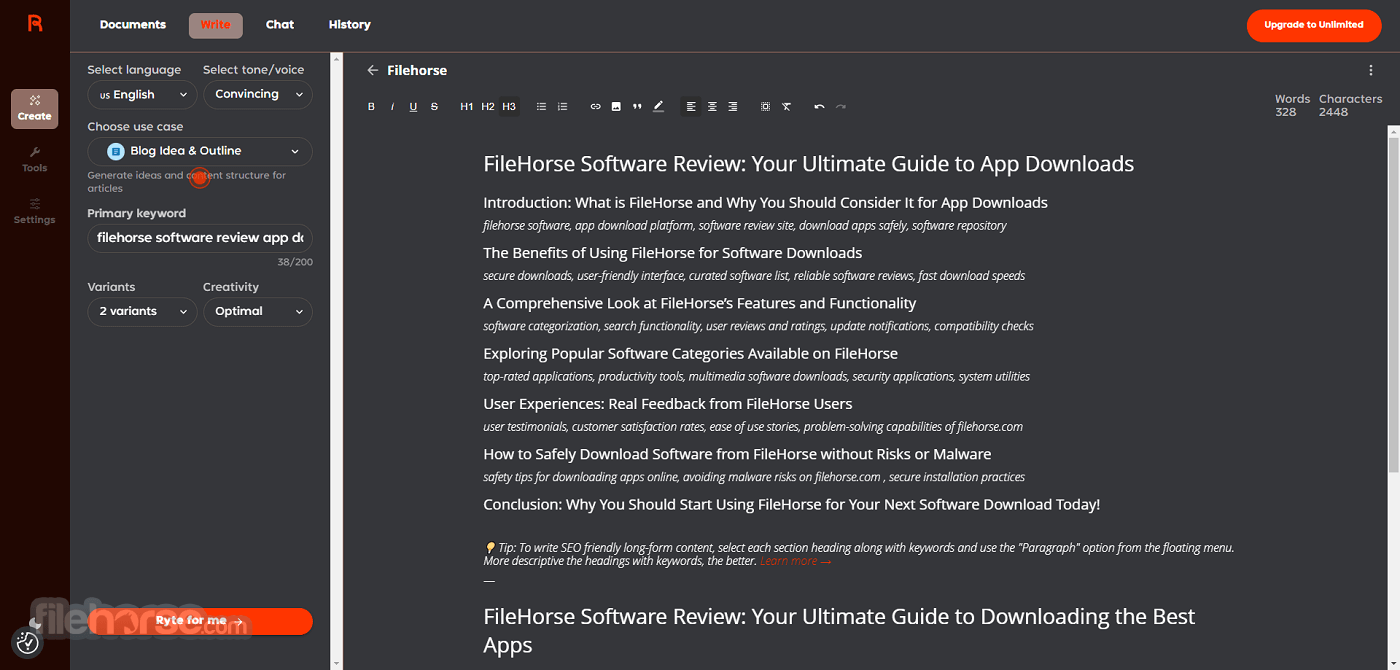Apply H3 heading style
Screen dimensions: 1400x670
point(509,107)
